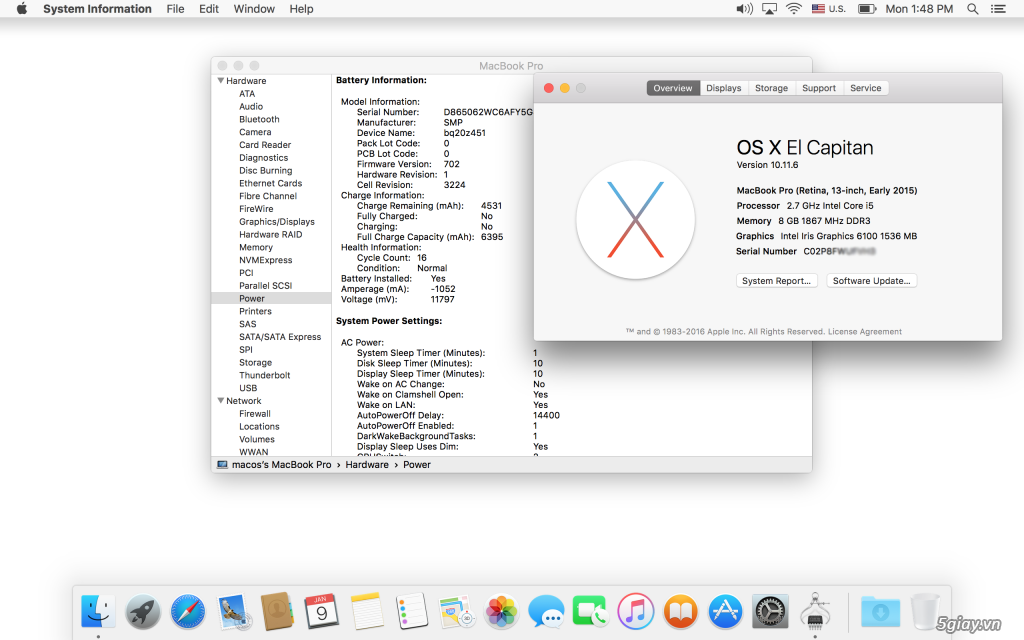Screen dimensions: 1024x640
Task: Select Graphics/Displays in the sidebar
Action: 277,221
